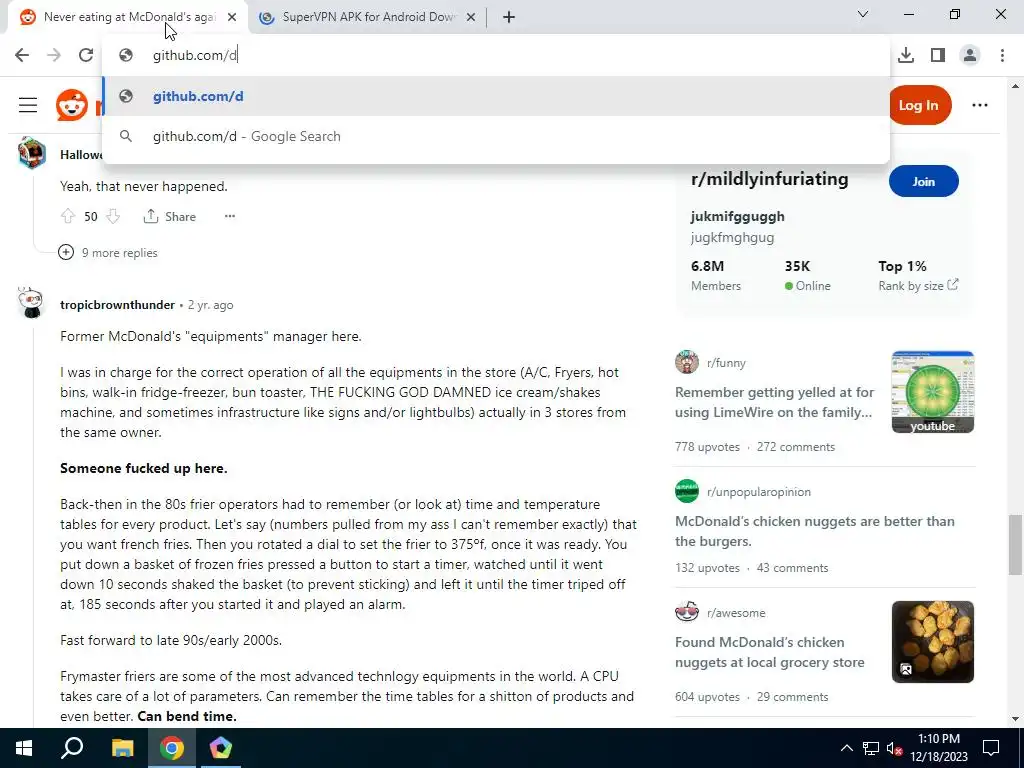Open the r/mildlyinfuriating community title
The height and width of the screenshot is (768, 1024).
click(769, 179)
